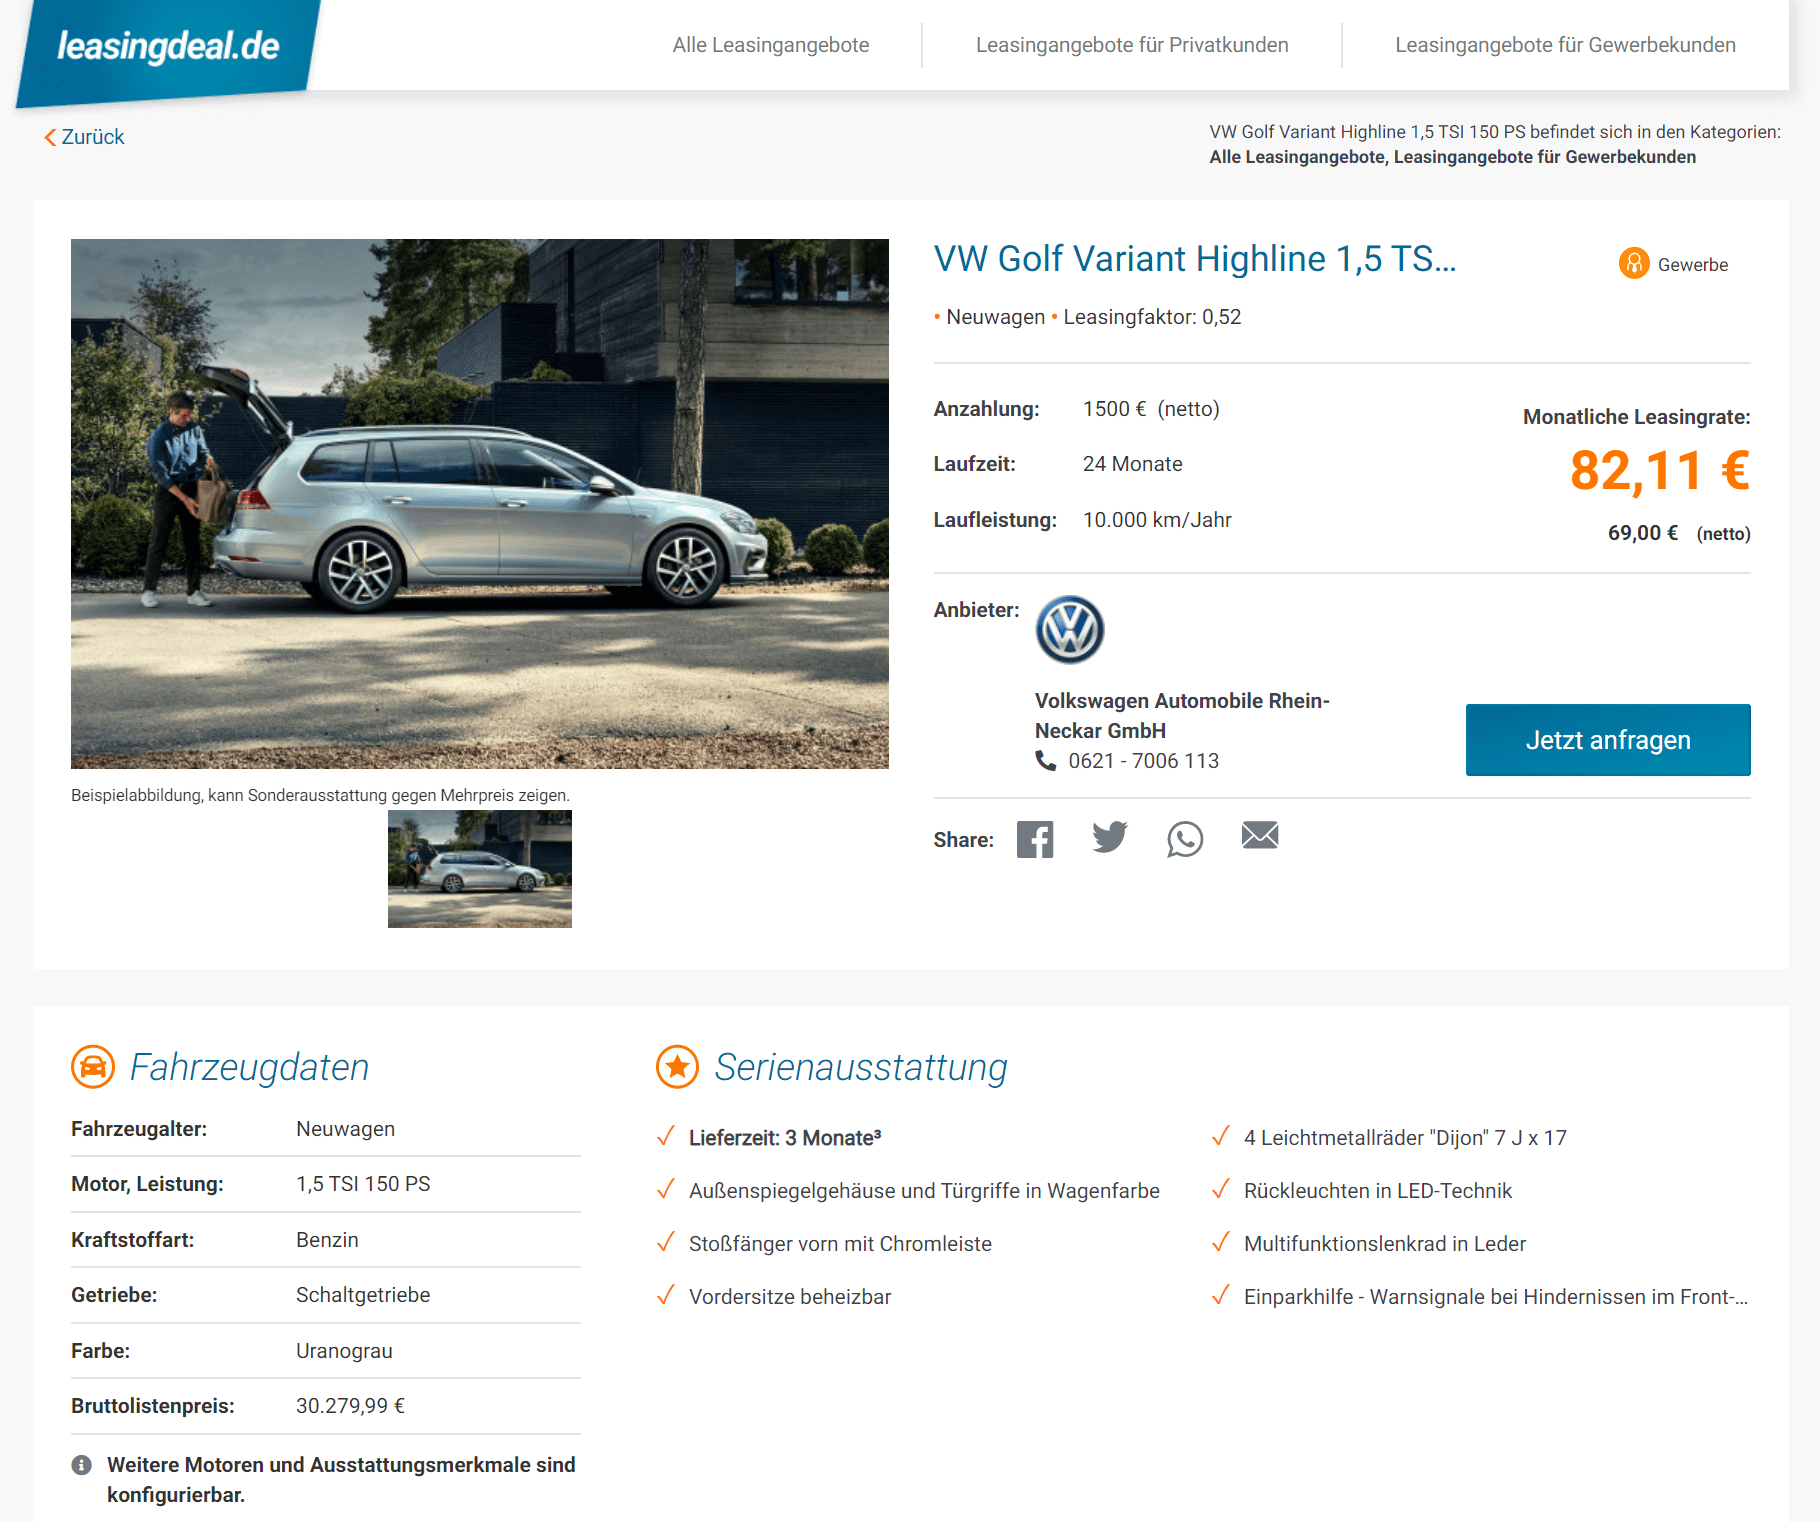Click Volkswagen Automobile Rhein-Neckar GmbH name
This screenshot has height=1522, width=1820.
tap(1182, 716)
